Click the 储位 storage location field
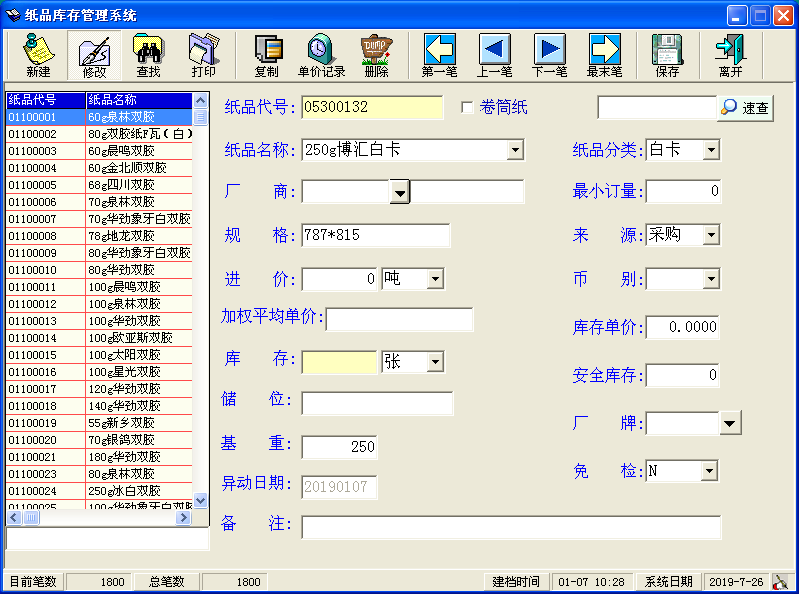The image size is (799, 594). [377, 403]
